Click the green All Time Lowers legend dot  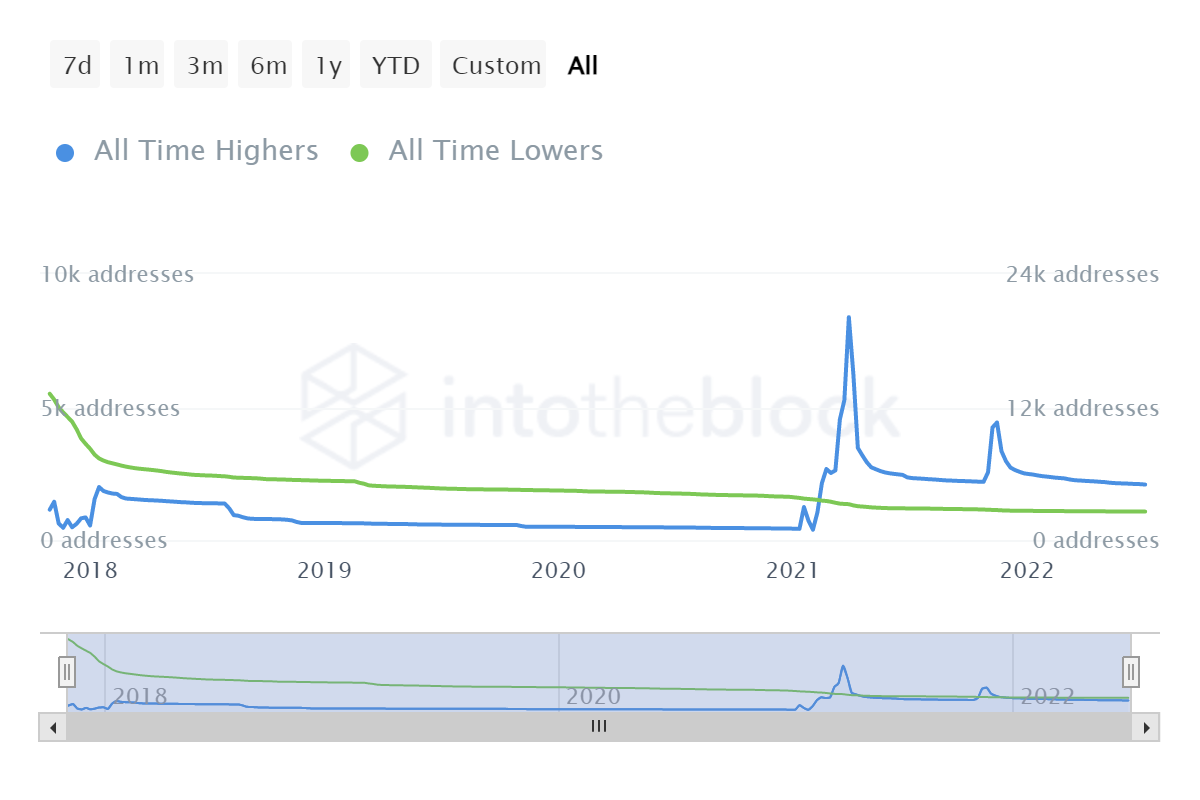click(360, 153)
